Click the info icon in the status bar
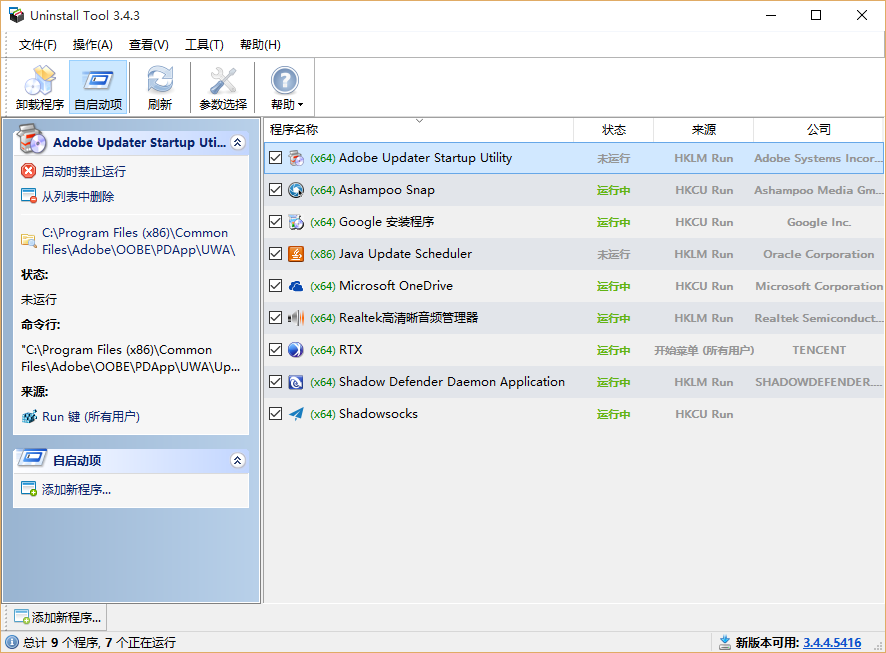The height and width of the screenshot is (653, 886). click(x=12, y=642)
